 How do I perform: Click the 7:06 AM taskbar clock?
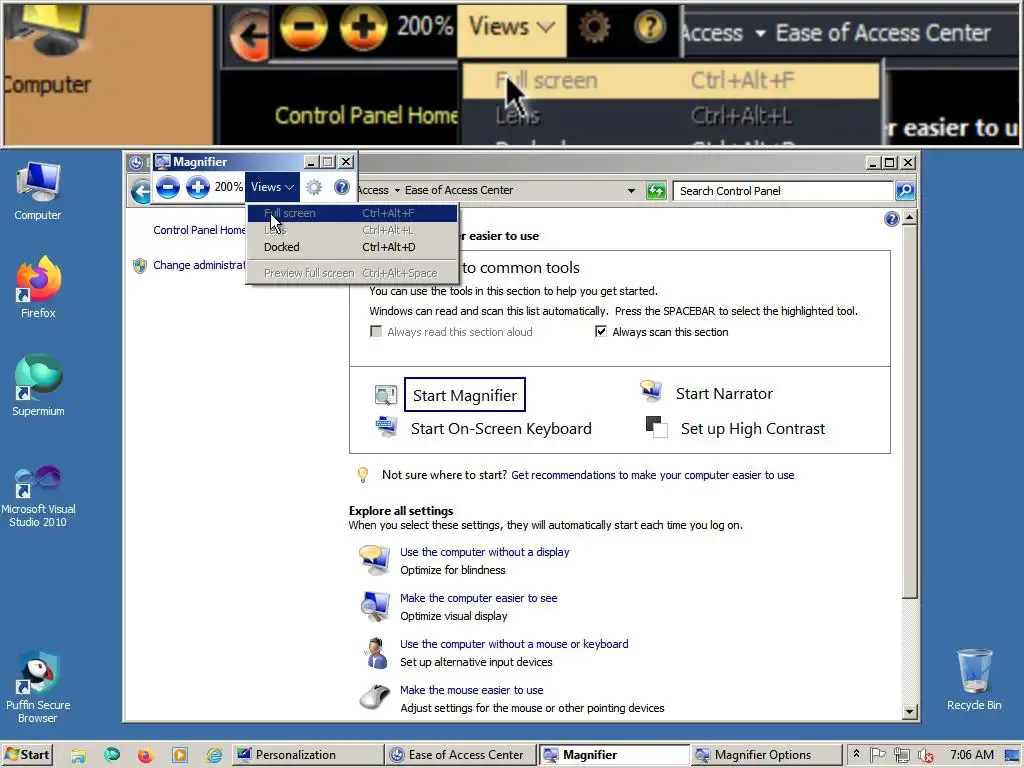(x=972, y=755)
